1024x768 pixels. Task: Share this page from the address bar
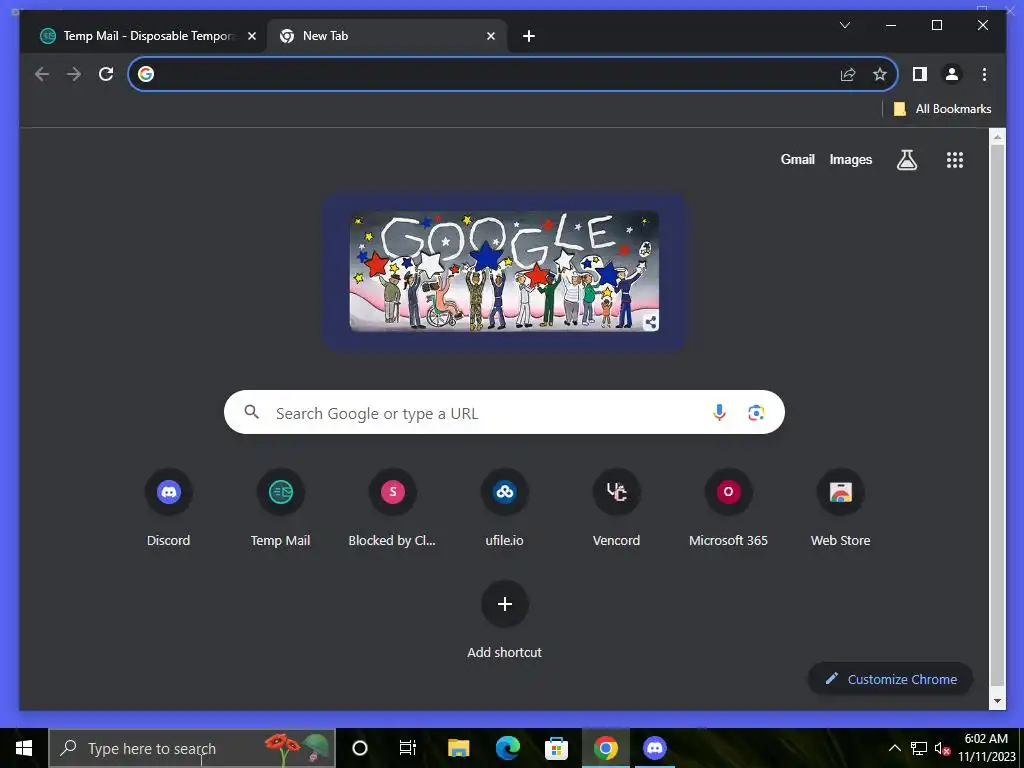click(x=848, y=74)
